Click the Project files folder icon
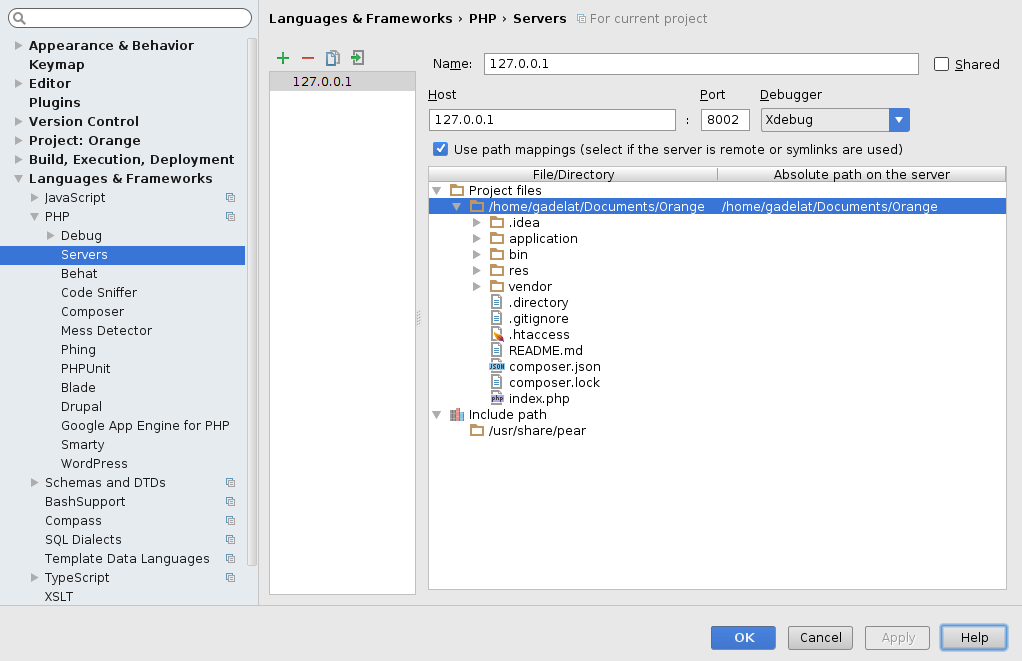Screen dimensions: 1022x661 (457, 190)
